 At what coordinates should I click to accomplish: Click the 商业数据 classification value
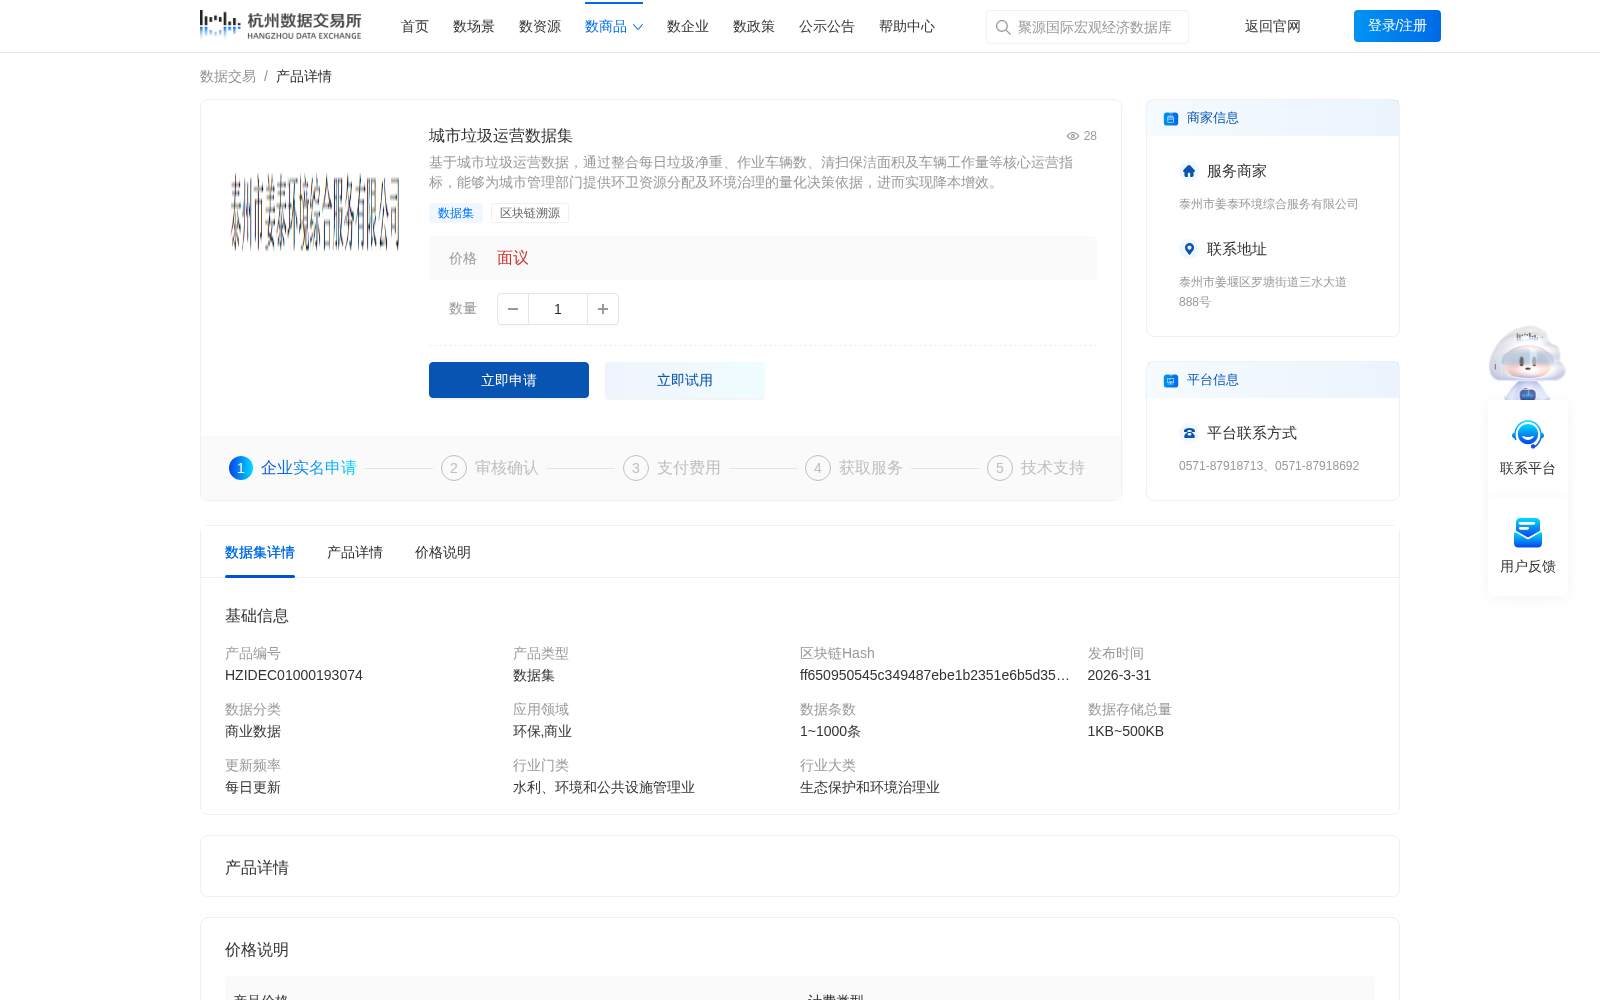click(x=253, y=731)
